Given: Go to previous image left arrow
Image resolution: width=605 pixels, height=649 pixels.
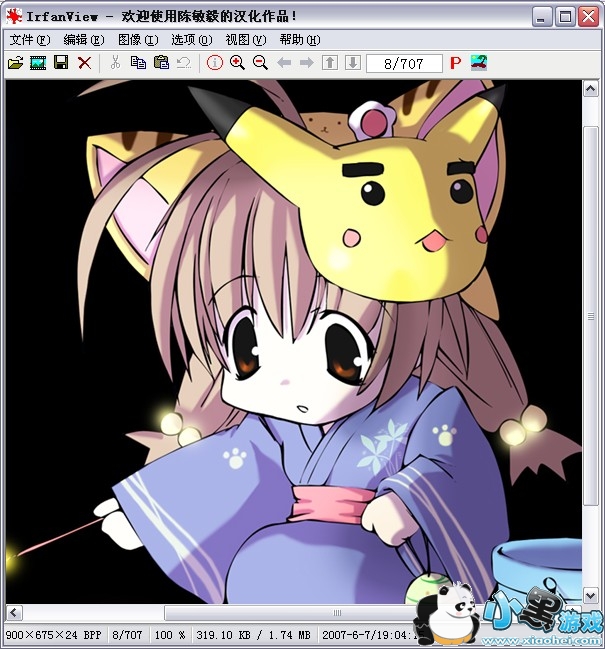Looking at the screenshot, I should pyautogui.click(x=284, y=63).
